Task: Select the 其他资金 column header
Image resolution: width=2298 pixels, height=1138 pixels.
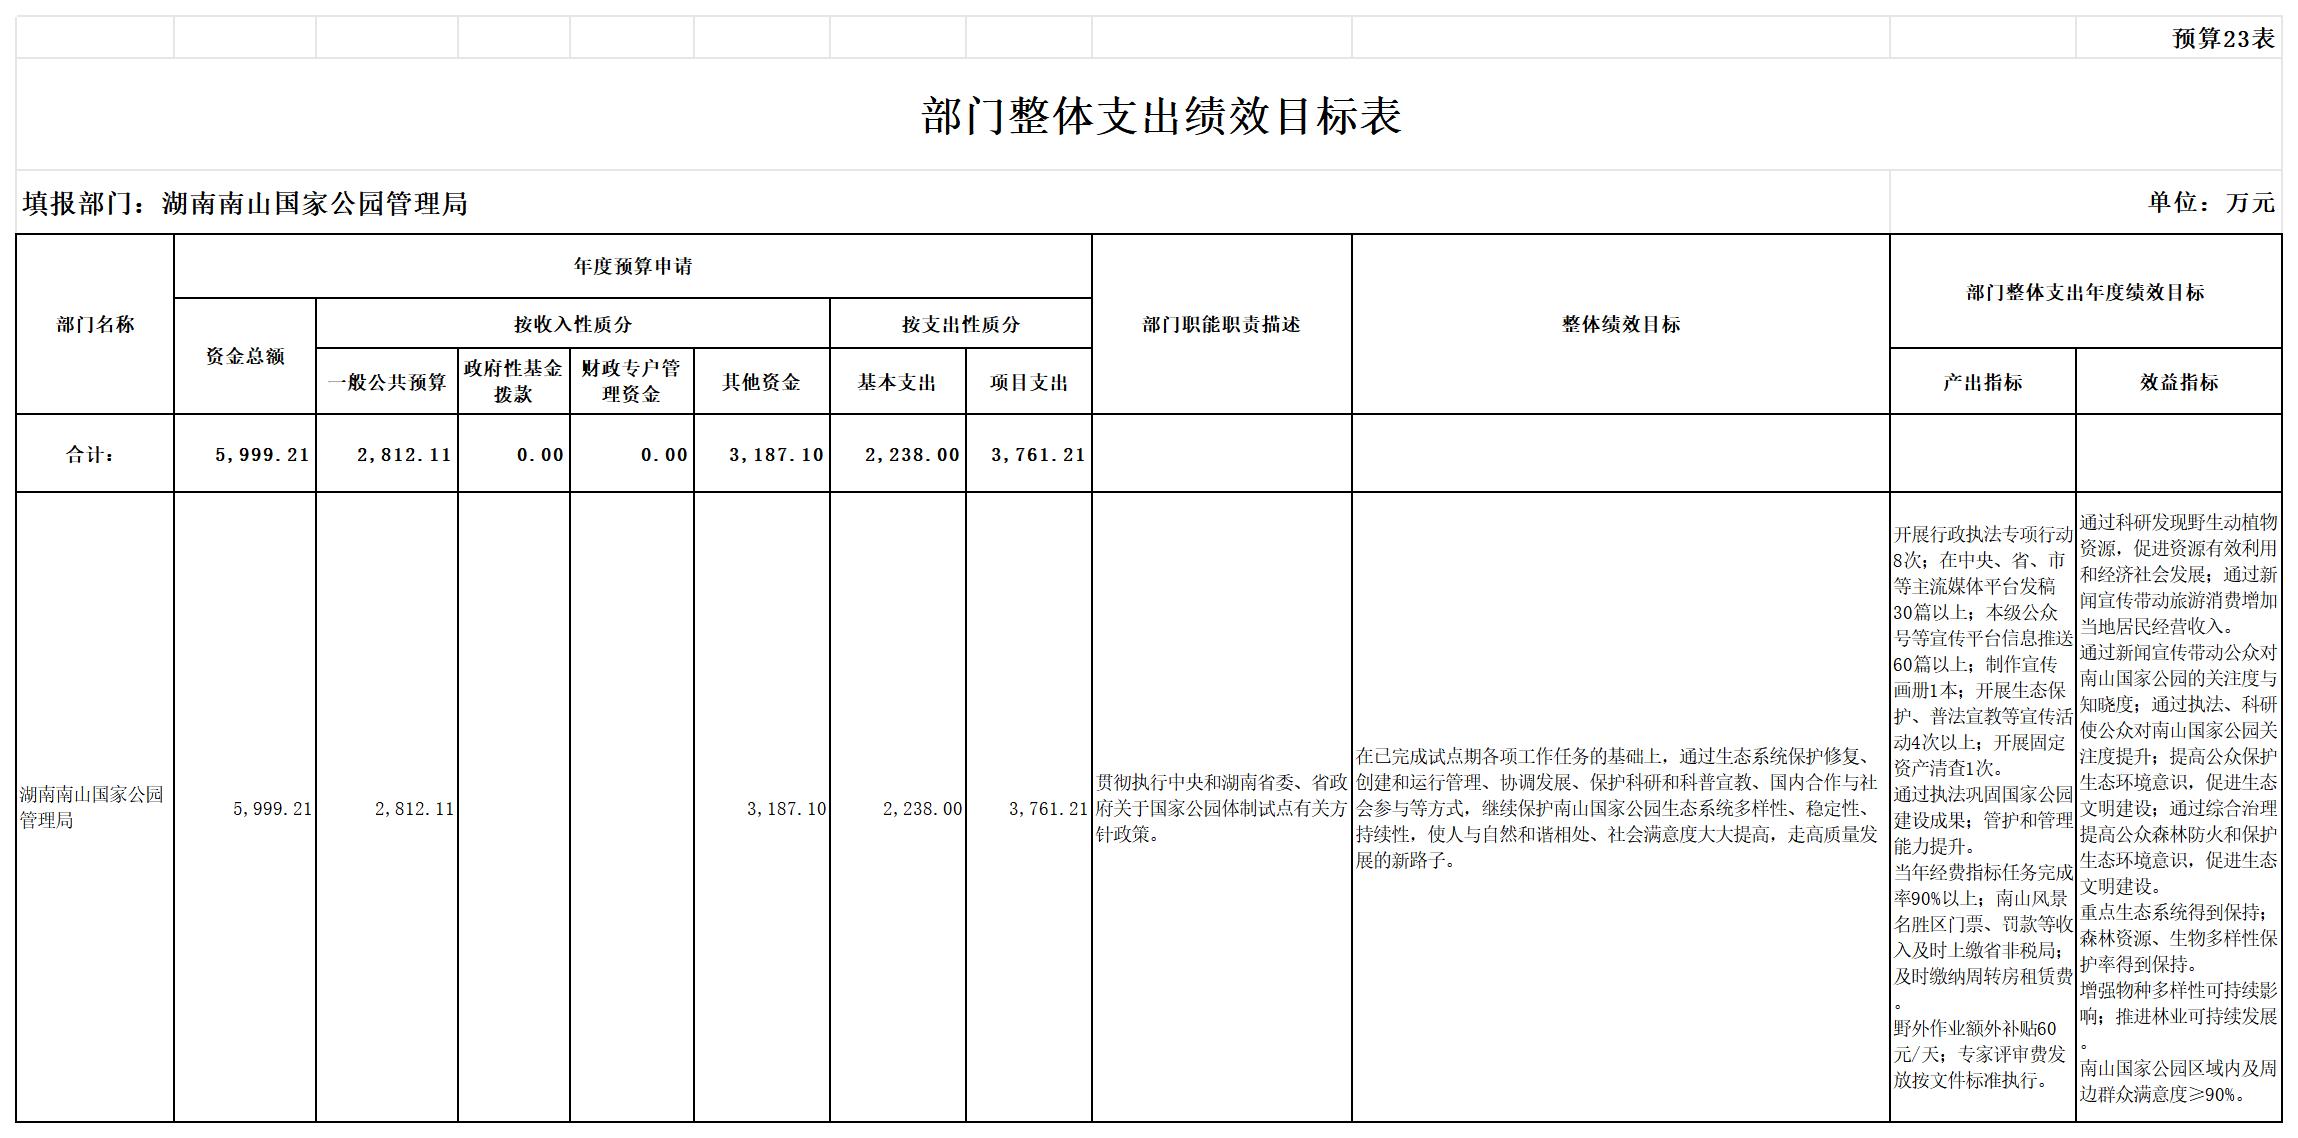Action: [x=761, y=382]
